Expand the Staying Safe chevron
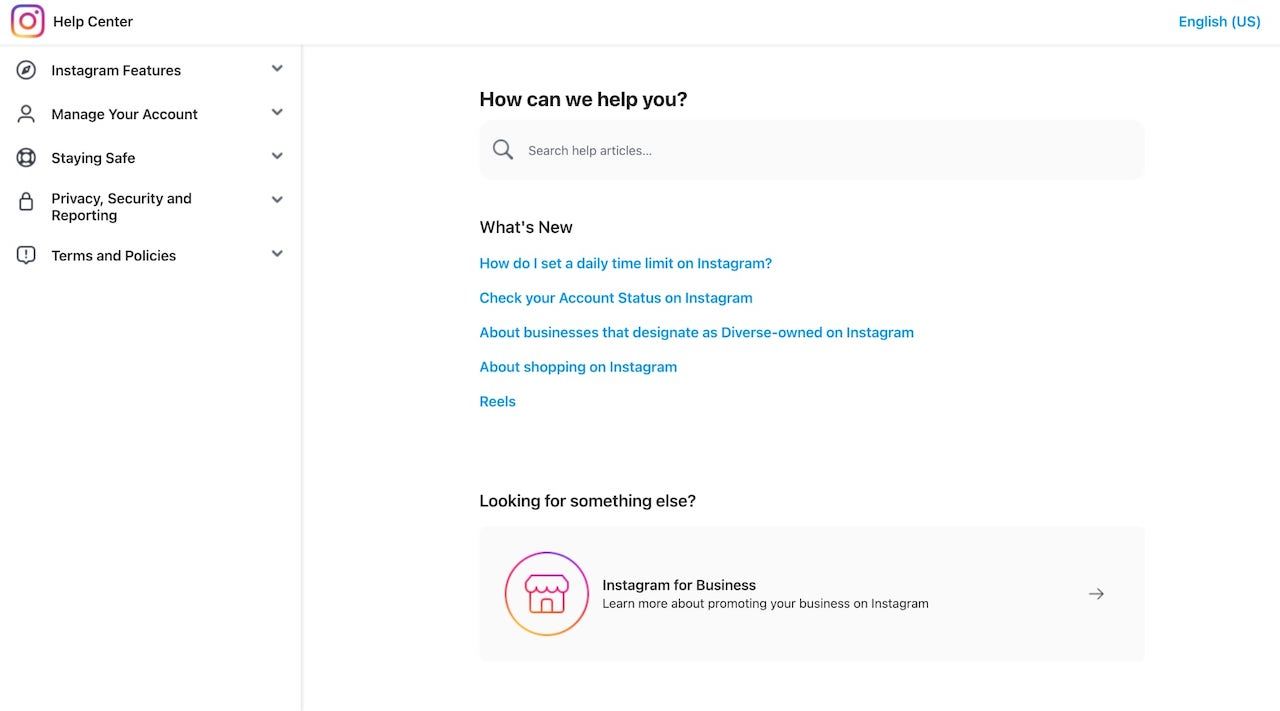Screen dimensions: 1280x711 (277, 157)
